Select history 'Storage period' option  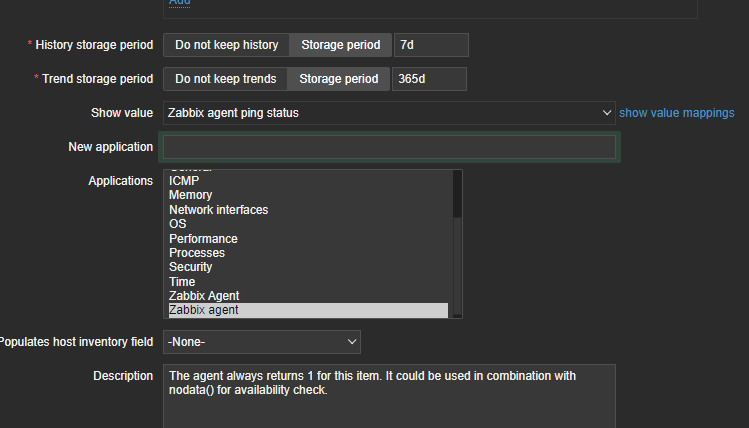click(340, 45)
